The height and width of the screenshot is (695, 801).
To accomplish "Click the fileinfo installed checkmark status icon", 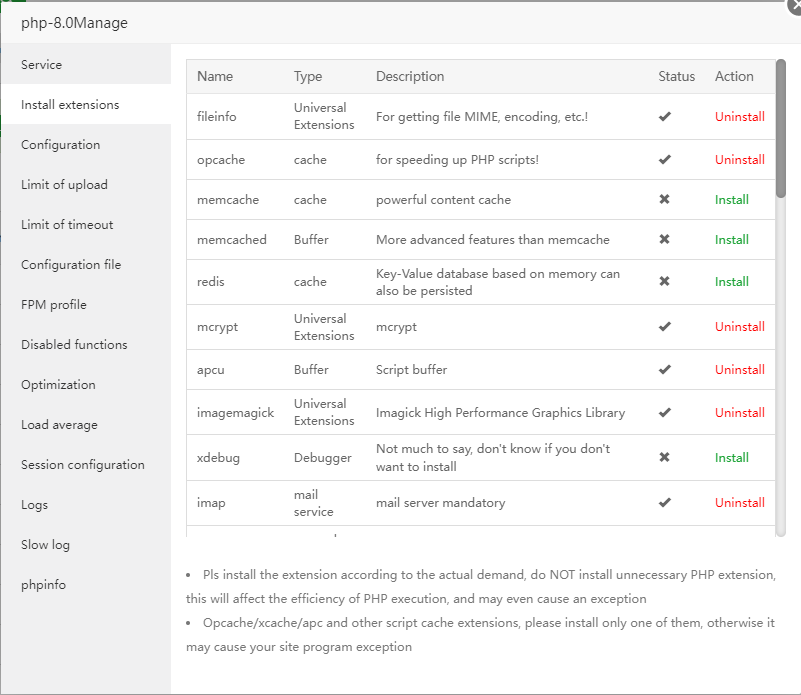I will coord(665,117).
